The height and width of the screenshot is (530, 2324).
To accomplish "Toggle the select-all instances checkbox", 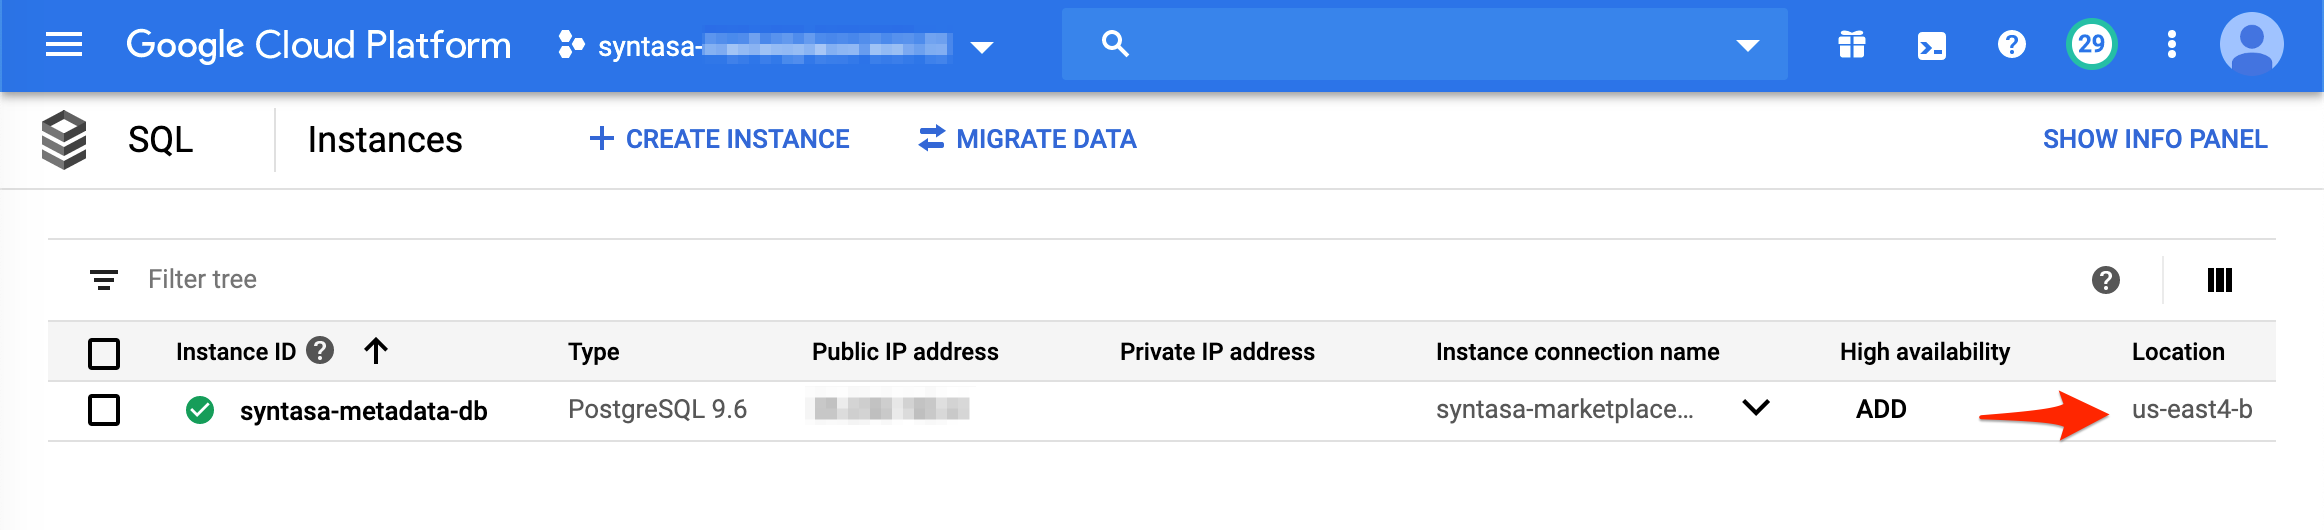I will coord(104,353).
